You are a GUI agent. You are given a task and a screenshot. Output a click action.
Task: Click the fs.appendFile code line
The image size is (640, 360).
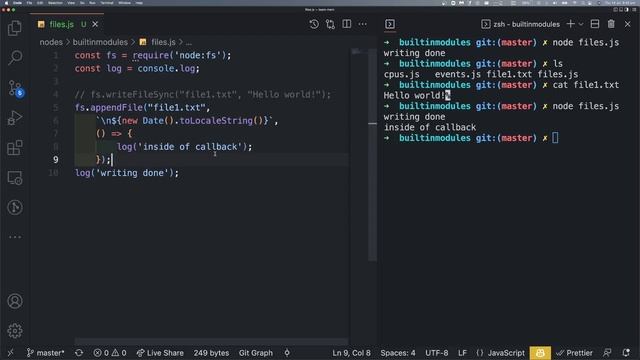pyautogui.click(x=142, y=107)
